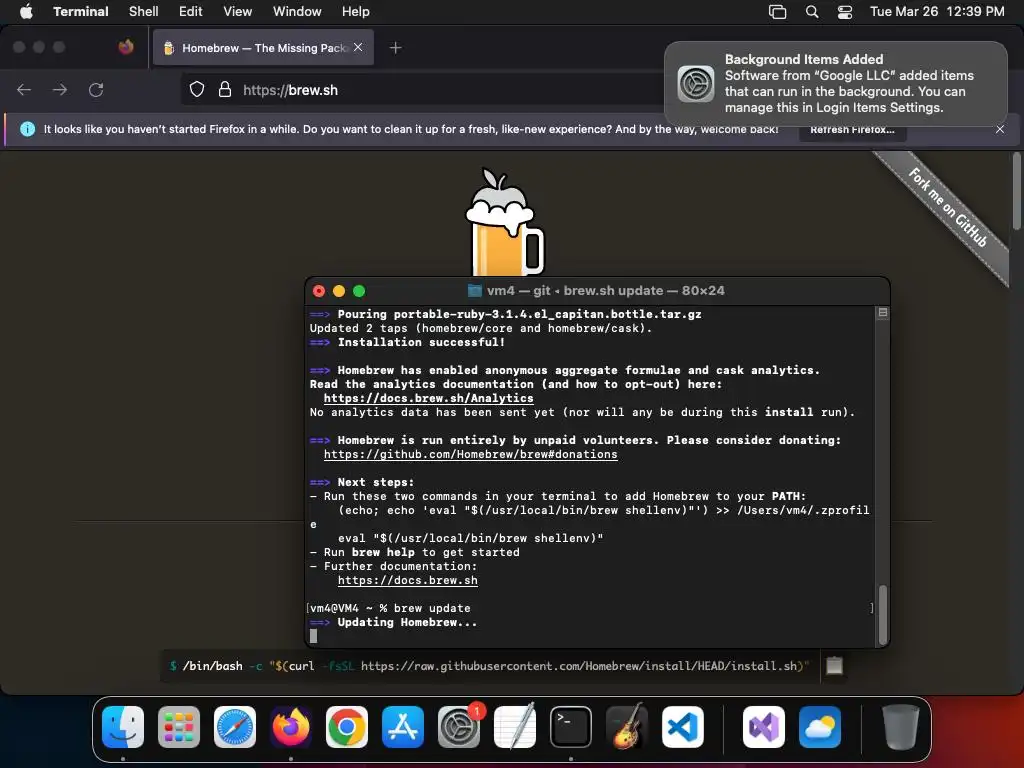Open Google Chrome from the dock

[347, 727]
